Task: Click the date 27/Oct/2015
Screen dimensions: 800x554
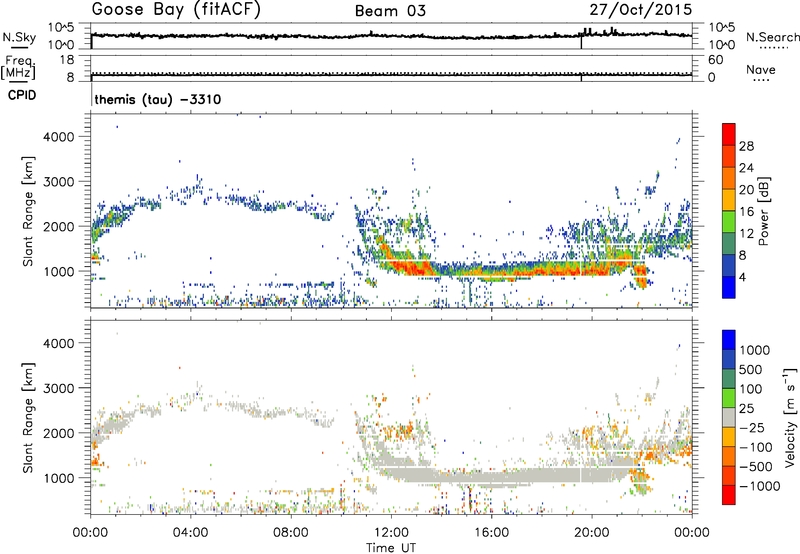Action: click(x=641, y=10)
